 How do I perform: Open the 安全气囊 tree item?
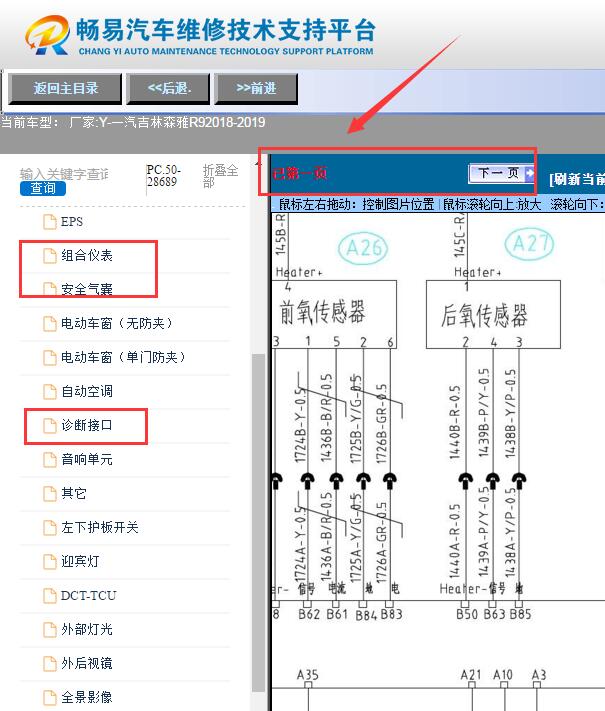coord(87,289)
